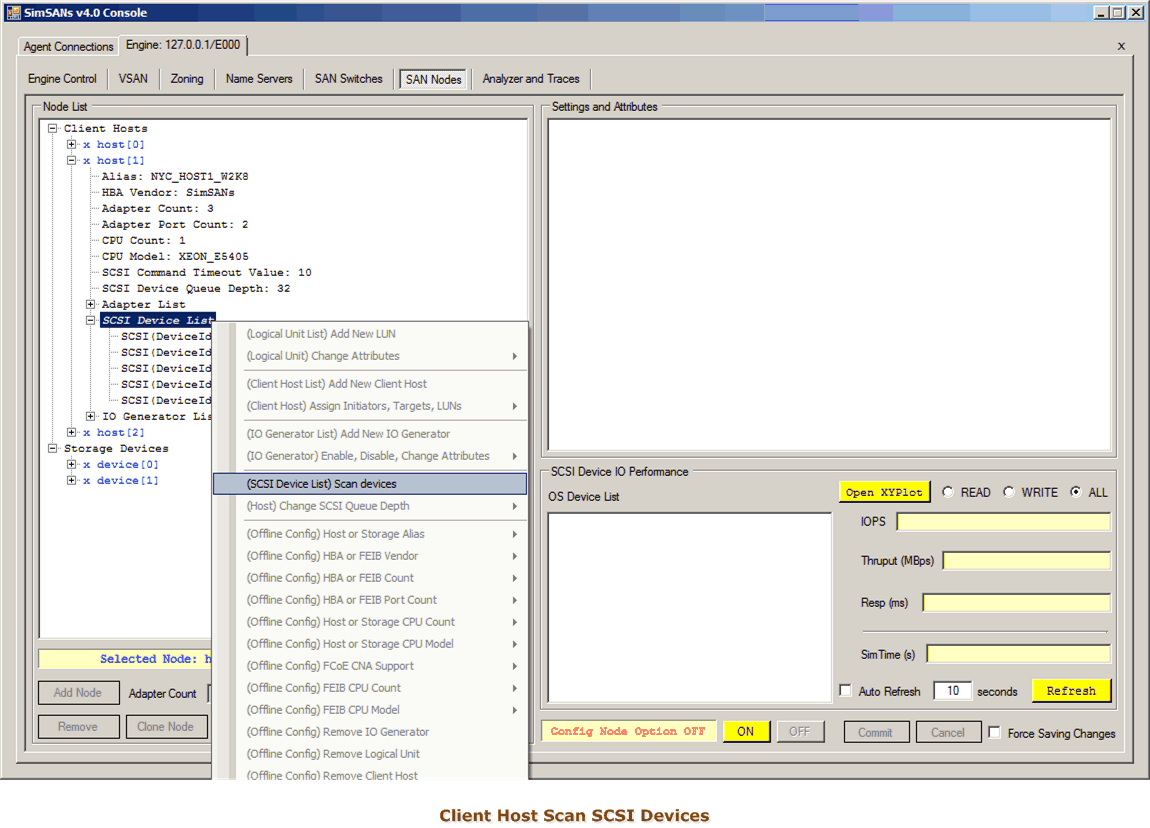Select the WRITE radio button
This screenshot has width=1150, height=828.
pyautogui.click(x=1009, y=492)
